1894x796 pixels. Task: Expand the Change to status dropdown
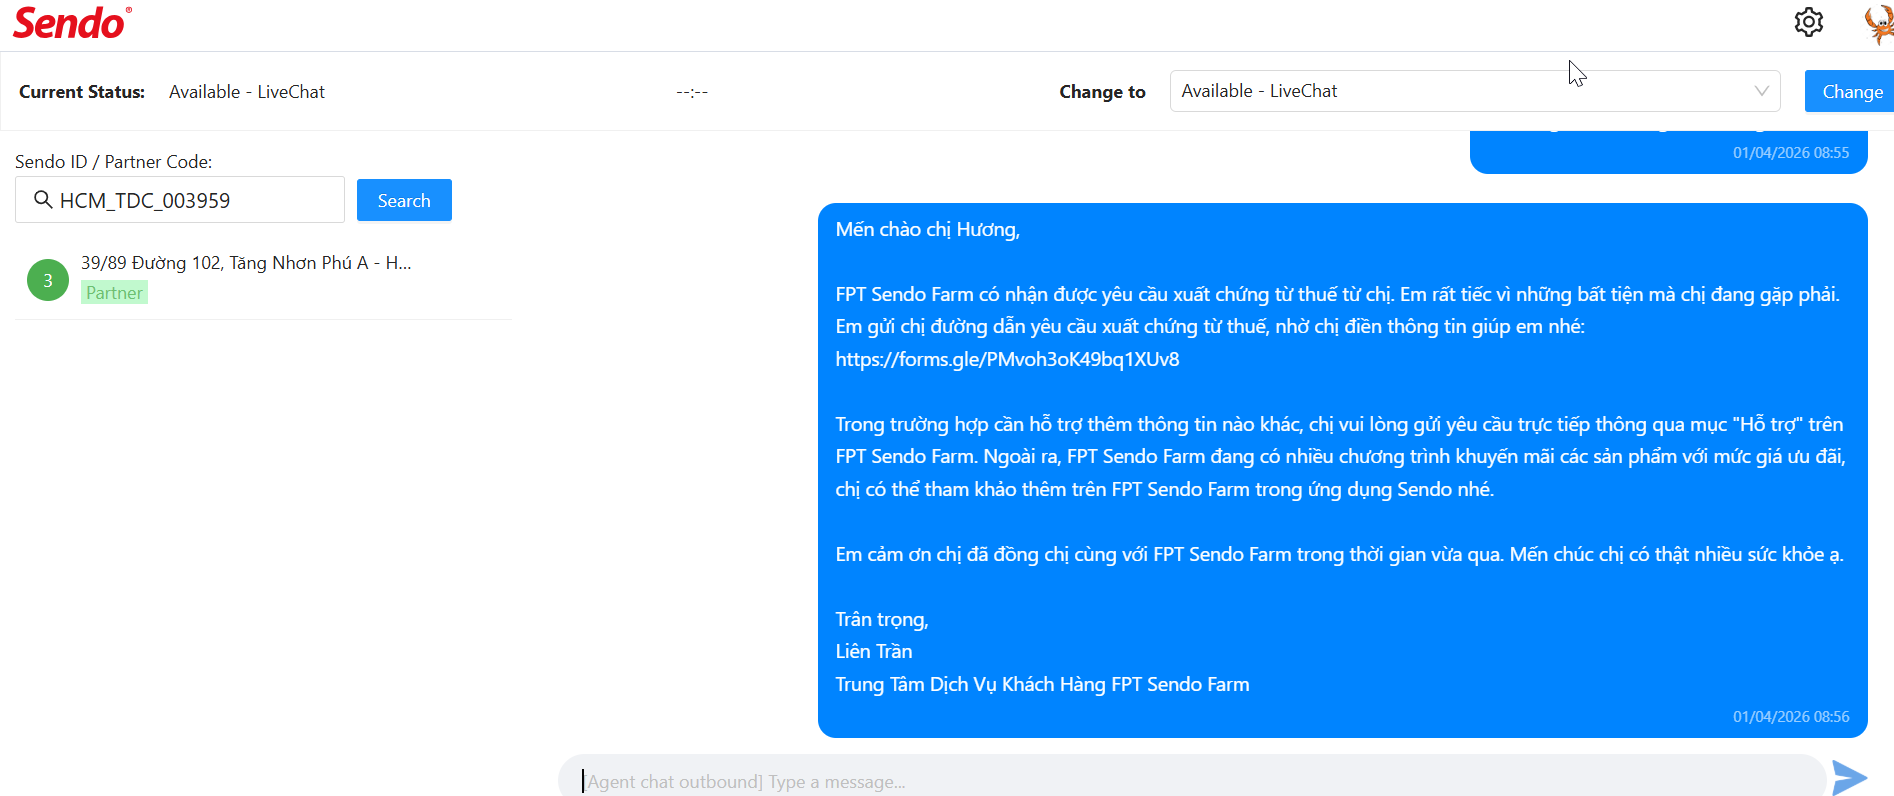[1475, 91]
